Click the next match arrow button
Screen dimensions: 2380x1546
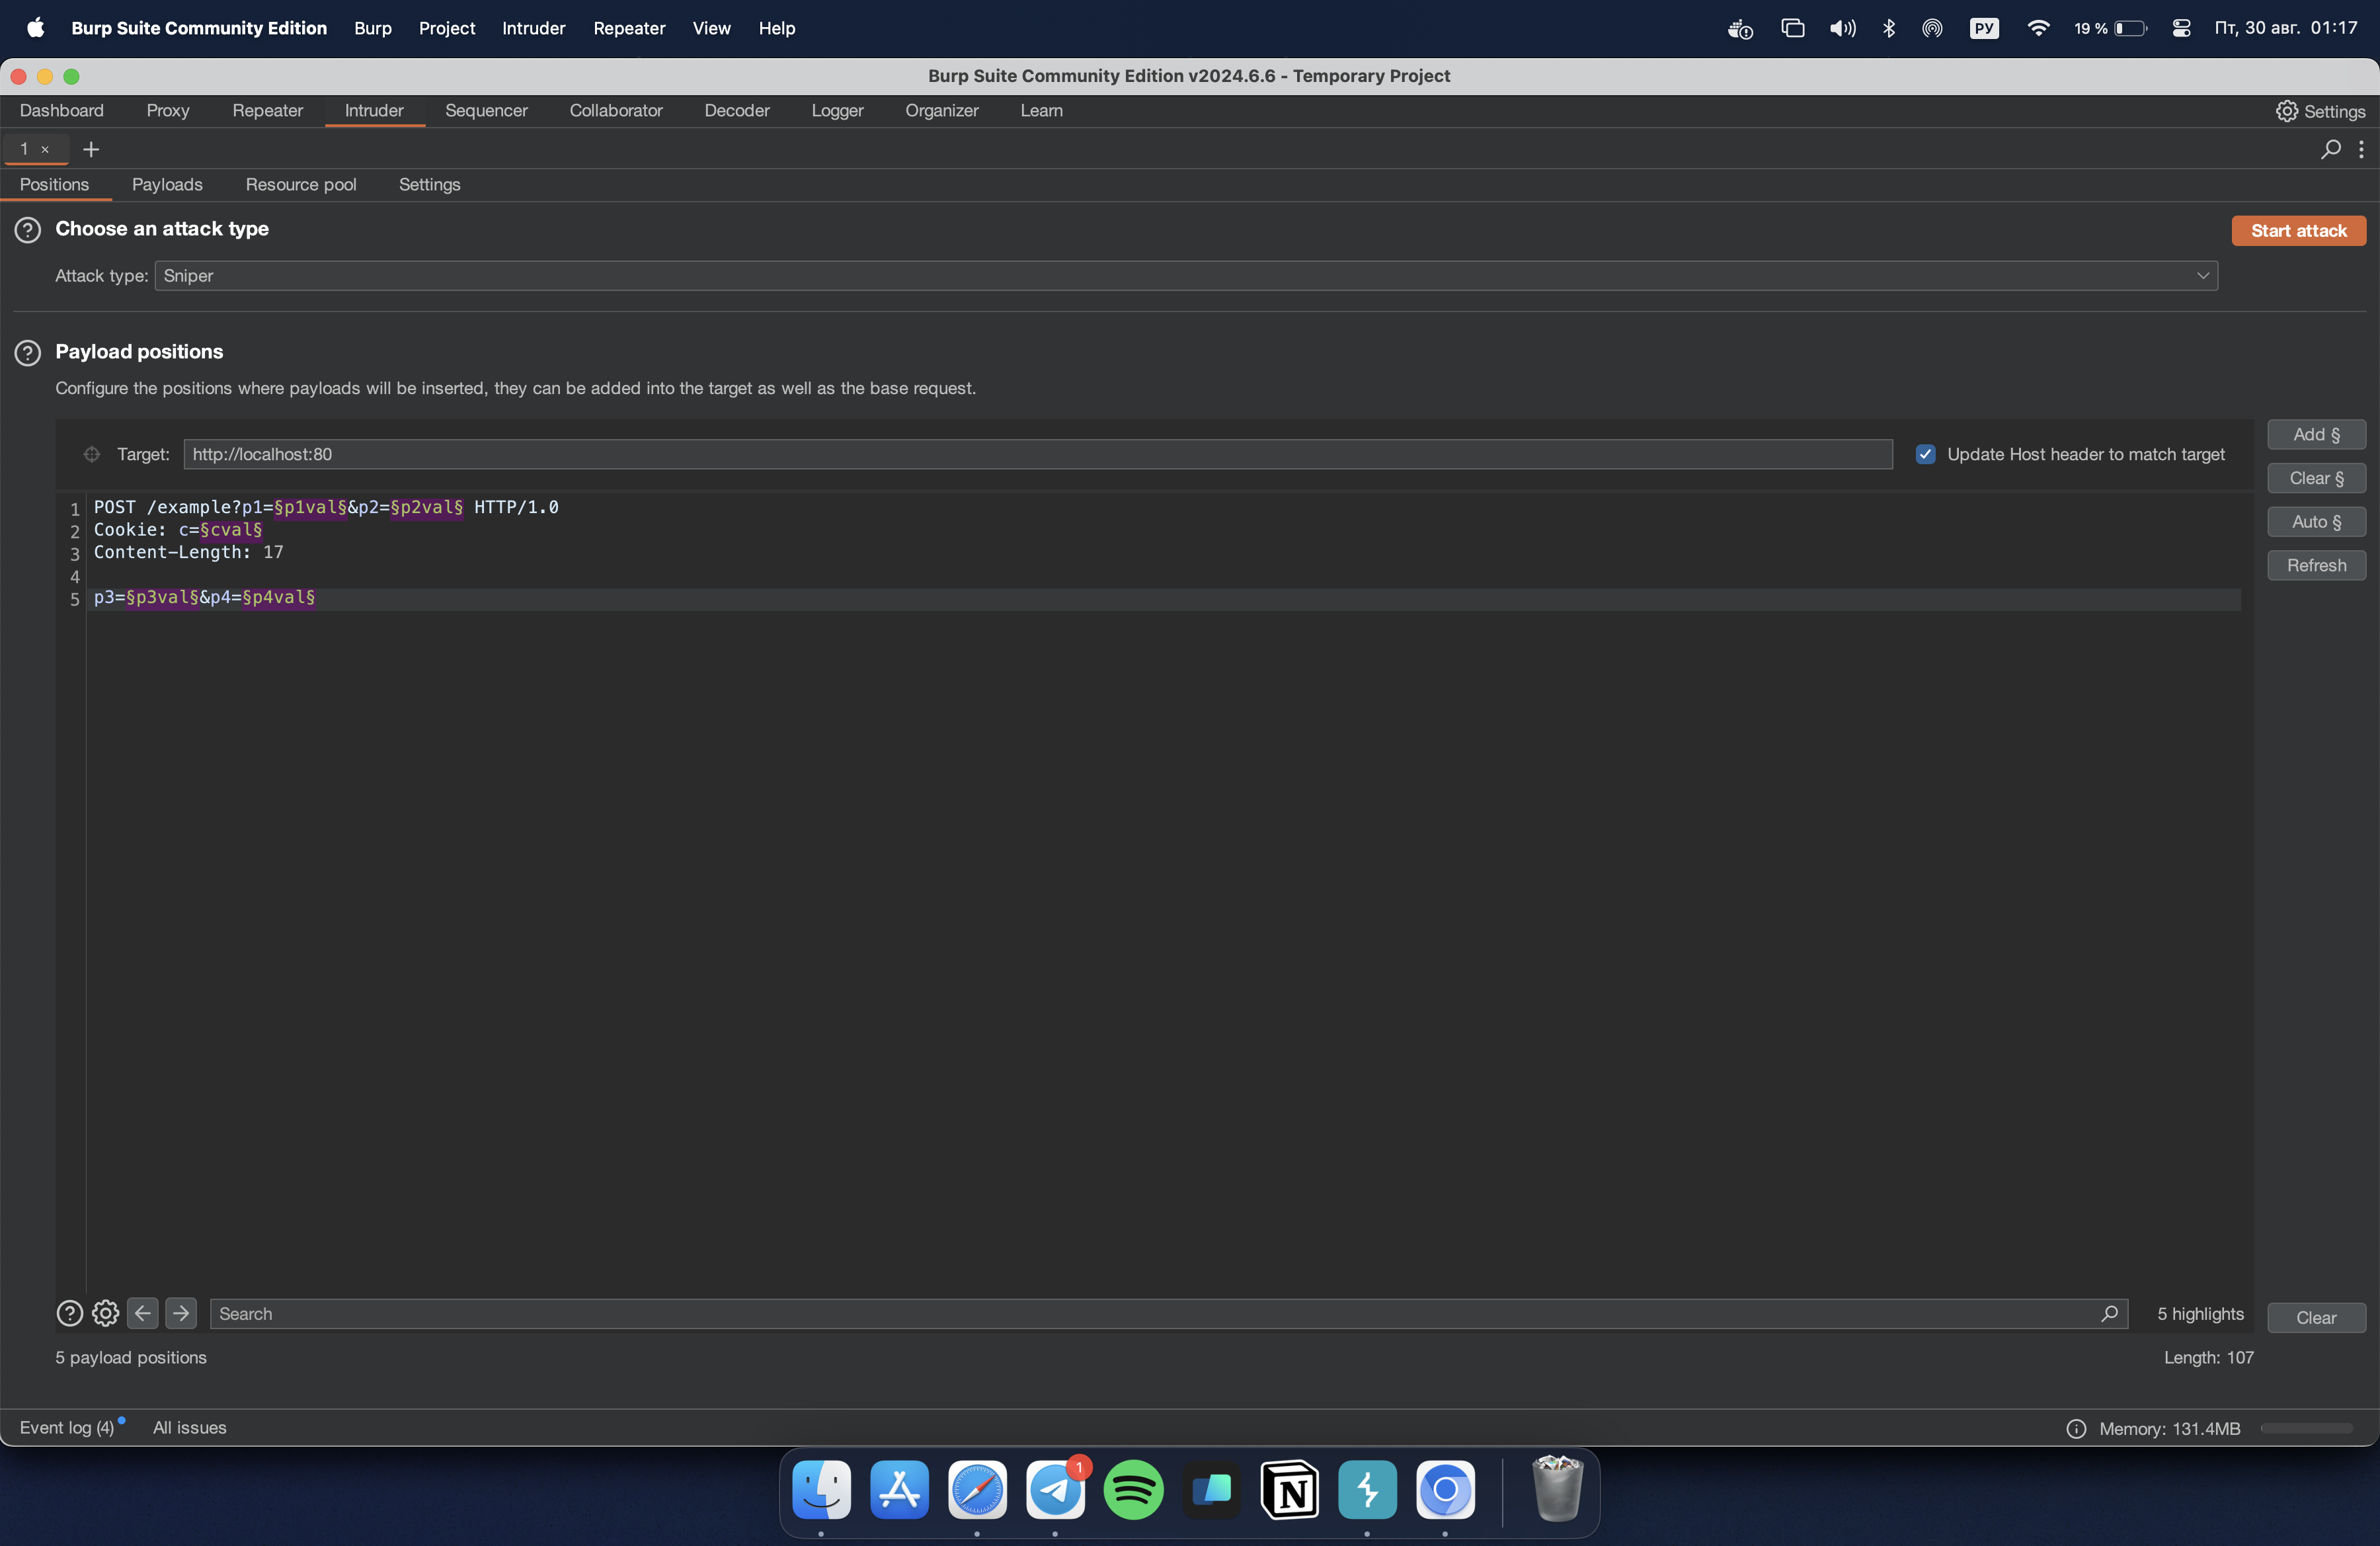pyautogui.click(x=181, y=1313)
